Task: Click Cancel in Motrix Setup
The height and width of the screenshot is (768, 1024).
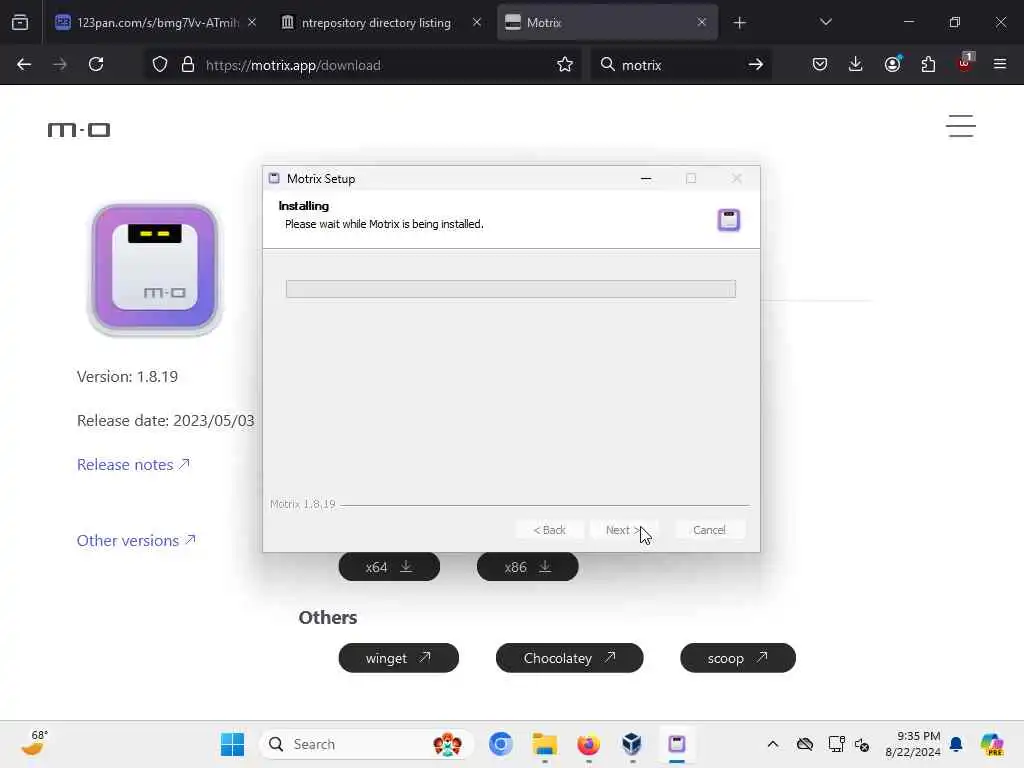Action: pos(709,530)
